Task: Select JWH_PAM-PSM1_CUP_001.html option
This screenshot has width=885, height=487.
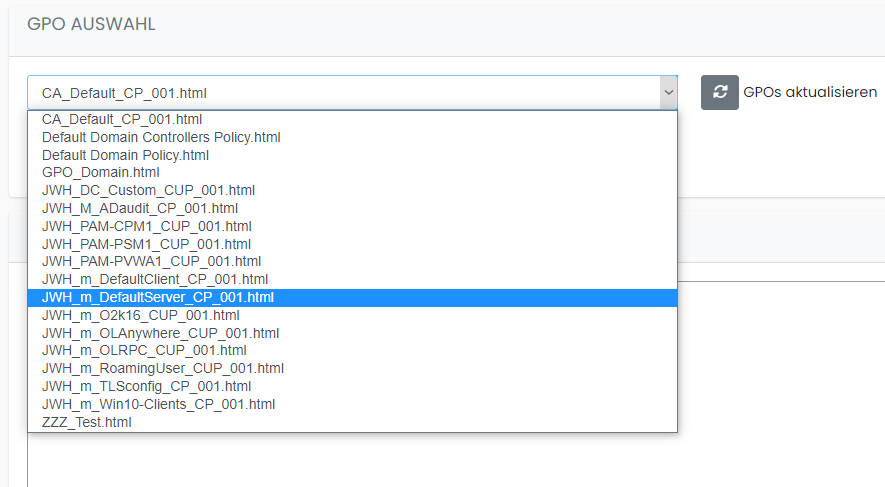Action: click(146, 244)
